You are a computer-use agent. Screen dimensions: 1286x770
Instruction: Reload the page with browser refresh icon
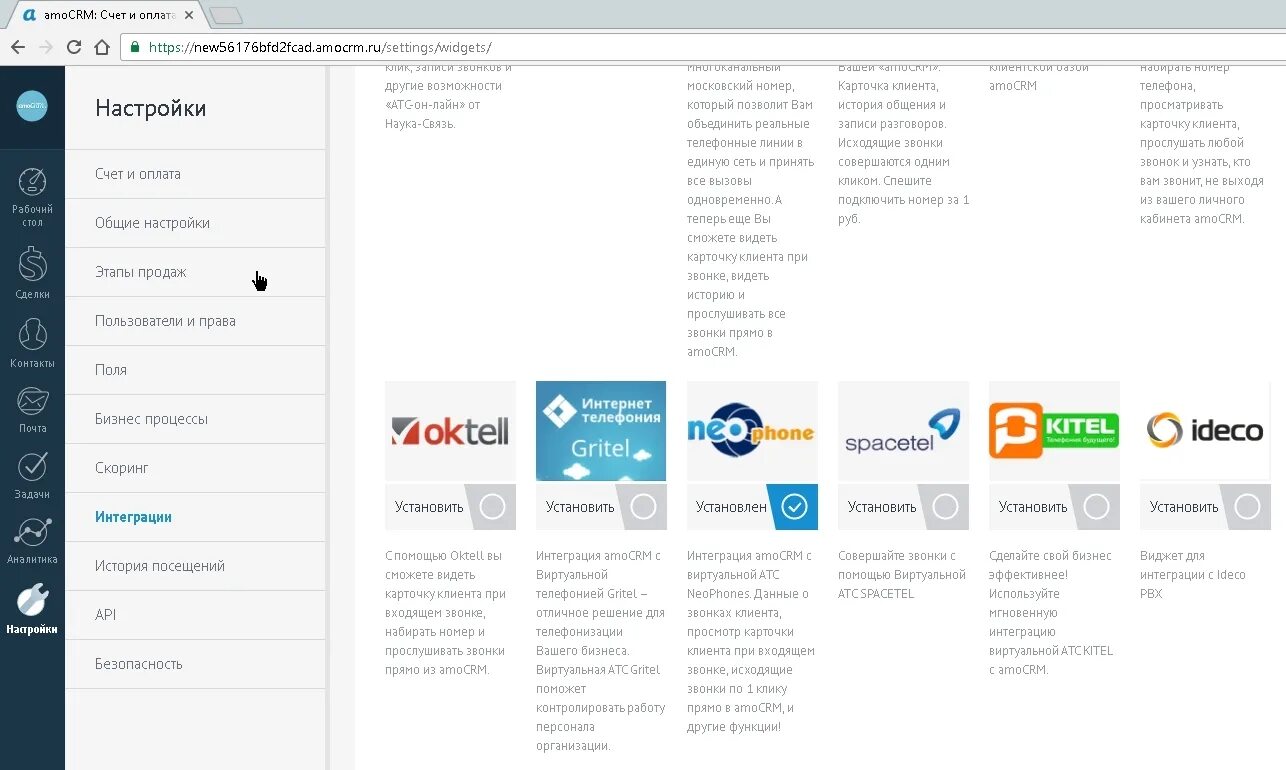coord(73,46)
